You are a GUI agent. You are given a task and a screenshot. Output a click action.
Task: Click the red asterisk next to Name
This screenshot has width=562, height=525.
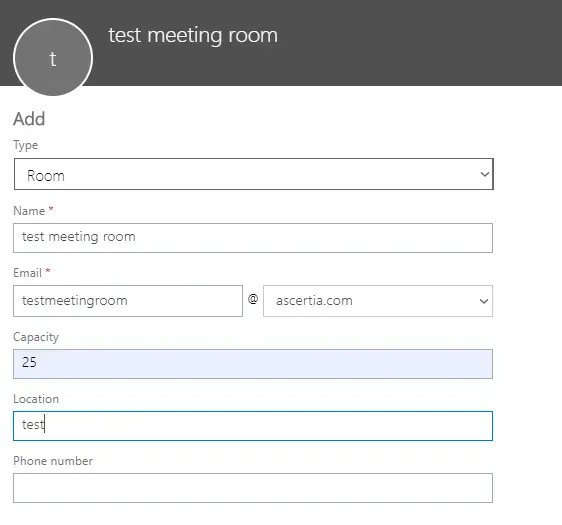pos(51,209)
